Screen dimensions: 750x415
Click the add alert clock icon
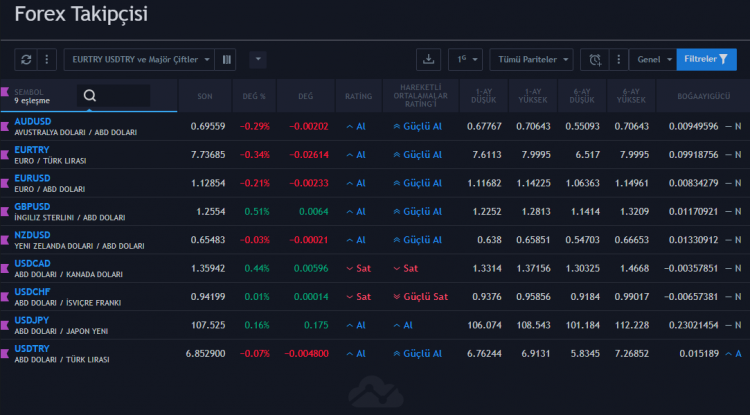tap(595, 60)
